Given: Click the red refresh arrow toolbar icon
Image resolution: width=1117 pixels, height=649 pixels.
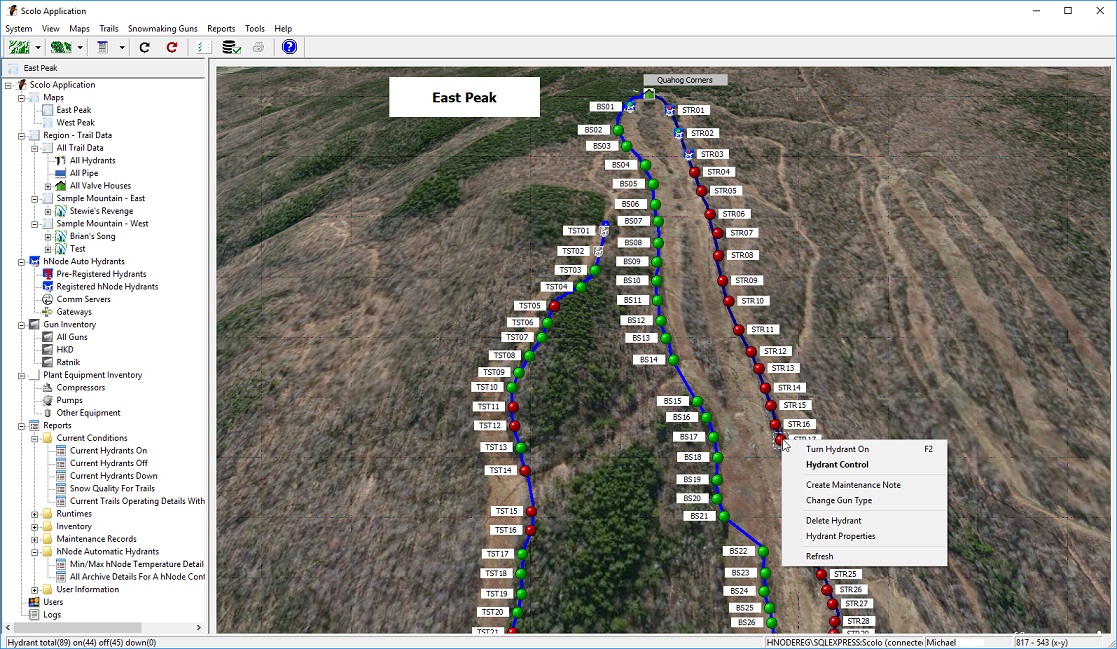Looking at the screenshot, I should (x=172, y=47).
